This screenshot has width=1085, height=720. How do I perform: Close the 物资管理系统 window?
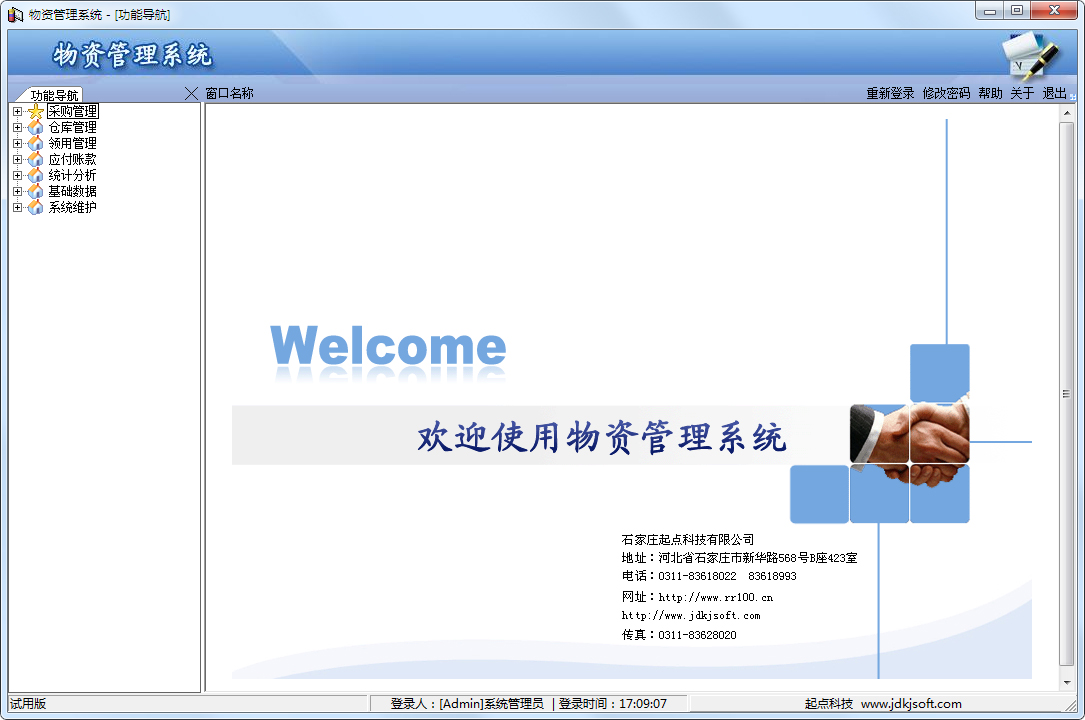click(1055, 10)
